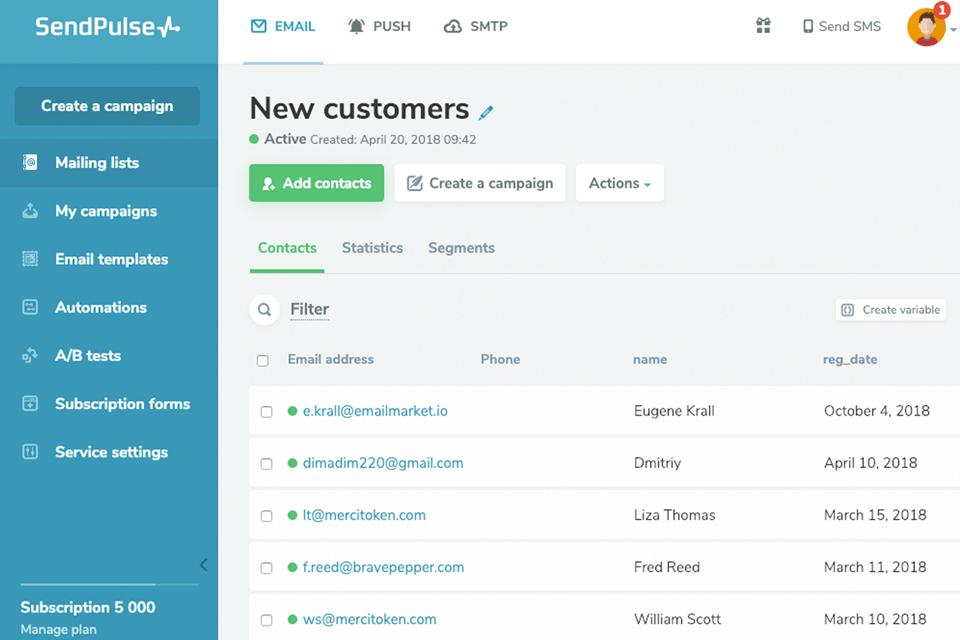Click the Subscription 5 000 plan label
Image resolution: width=960 pixels, height=640 pixels.
[x=88, y=607]
